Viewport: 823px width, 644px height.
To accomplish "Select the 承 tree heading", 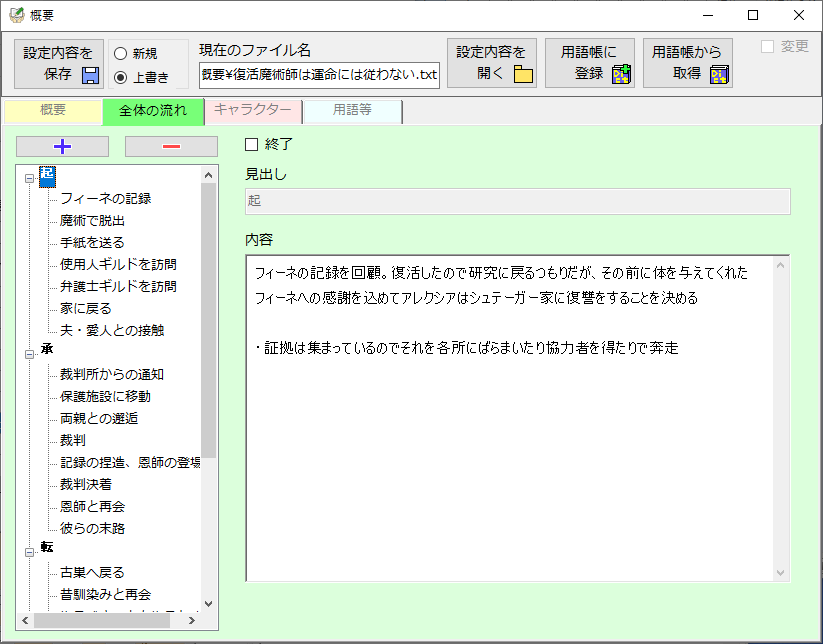I will coord(47,349).
